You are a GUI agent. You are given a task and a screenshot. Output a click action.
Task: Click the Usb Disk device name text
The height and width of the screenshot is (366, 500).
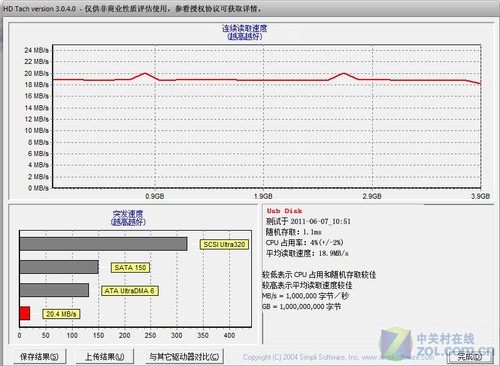[x=284, y=211]
